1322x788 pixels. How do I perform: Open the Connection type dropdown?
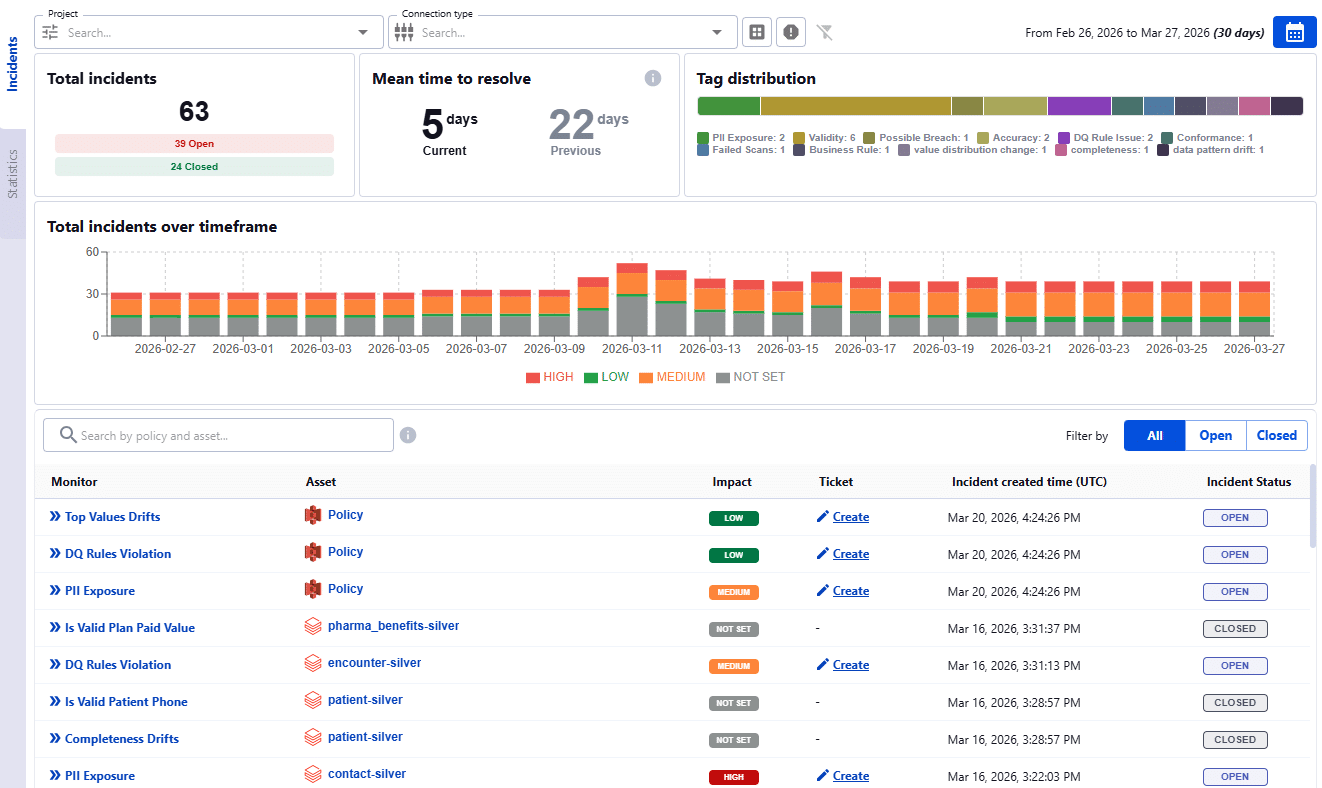pyautogui.click(x=715, y=31)
